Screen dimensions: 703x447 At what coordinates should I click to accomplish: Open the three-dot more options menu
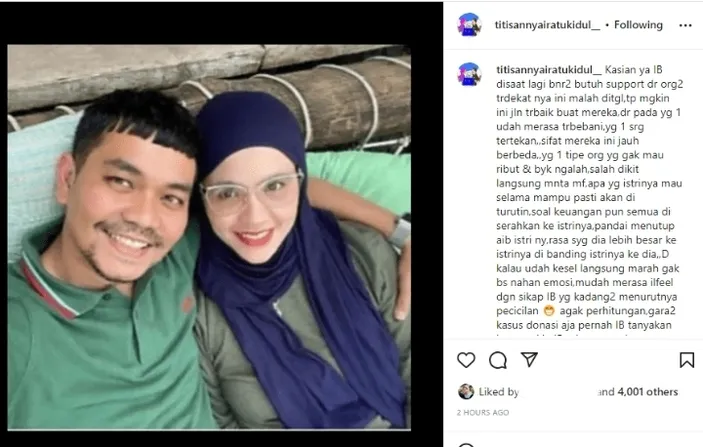[686, 26]
